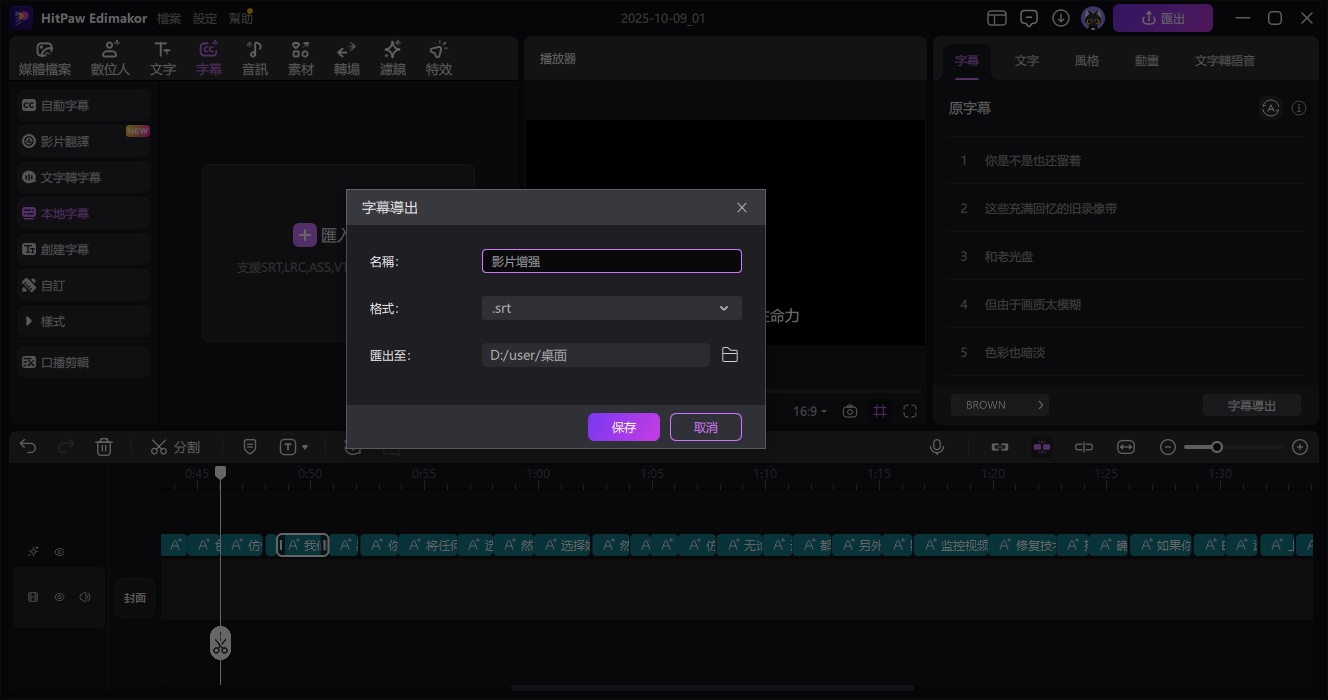Click the folder icon to browse export location
This screenshot has height=700, width=1328.
coord(730,355)
